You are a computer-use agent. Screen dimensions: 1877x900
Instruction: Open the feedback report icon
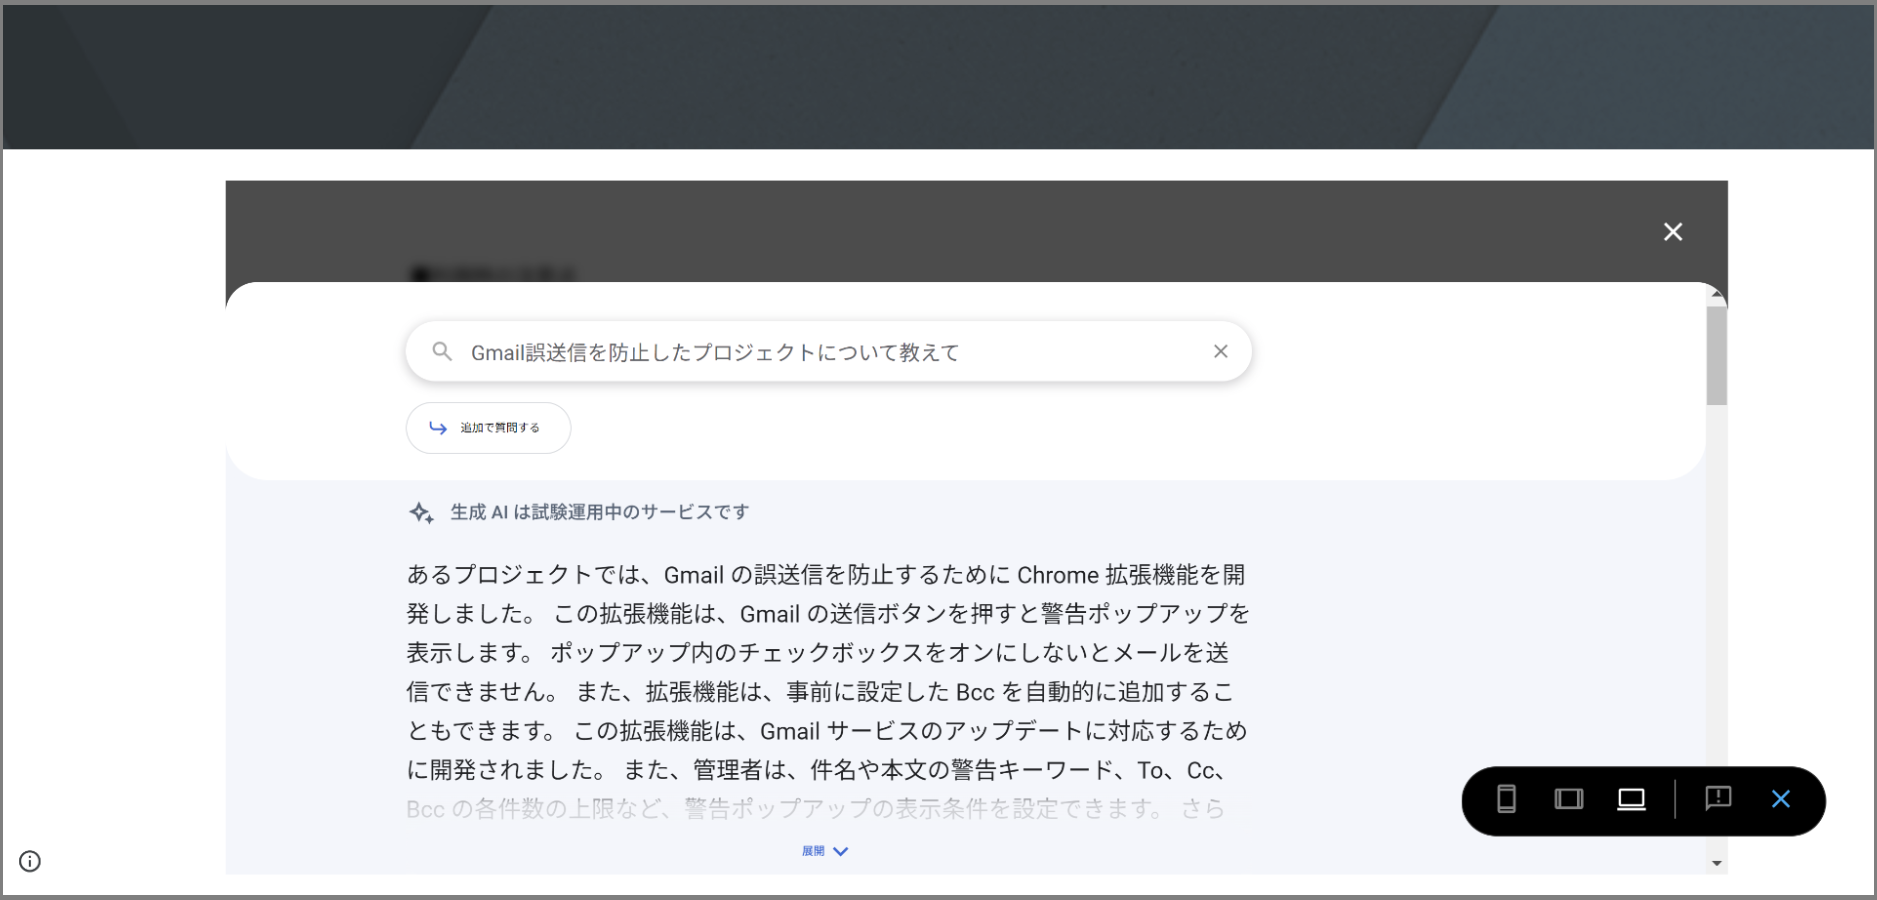coord(1718,798)
